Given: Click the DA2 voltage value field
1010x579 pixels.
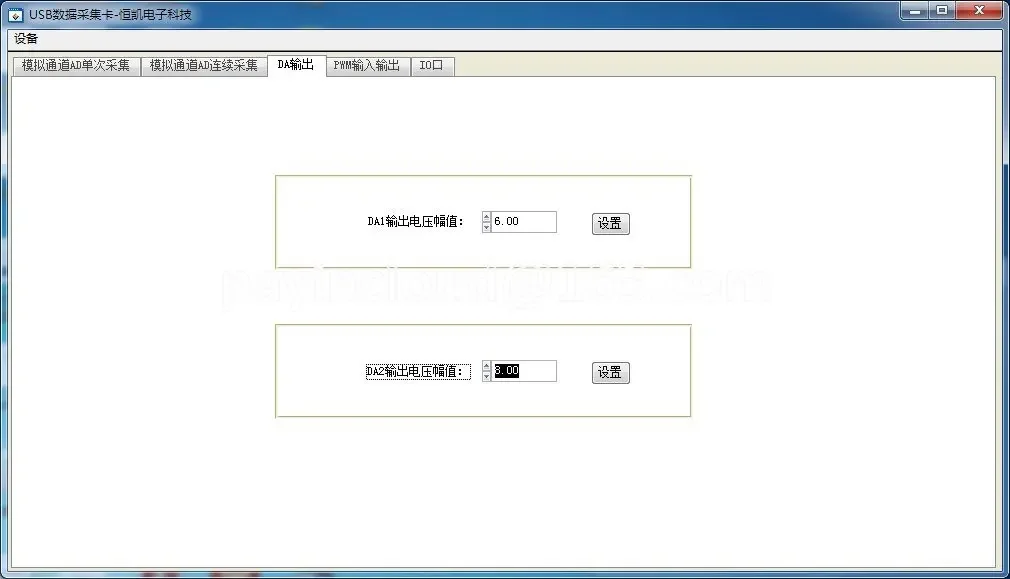Looking at the screenshot, I should (524, 371).
